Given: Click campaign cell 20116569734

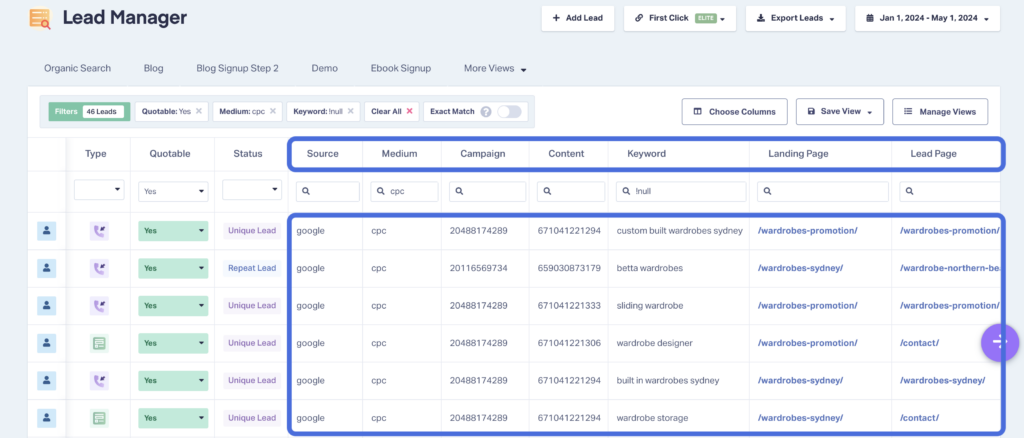Looking at the screenshot, I should [x=479, y=268].
